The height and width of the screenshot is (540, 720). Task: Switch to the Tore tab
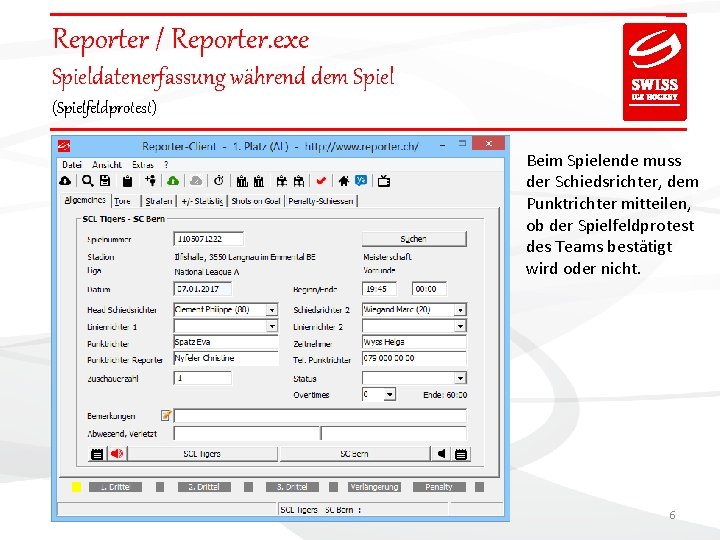pos(122,201)
